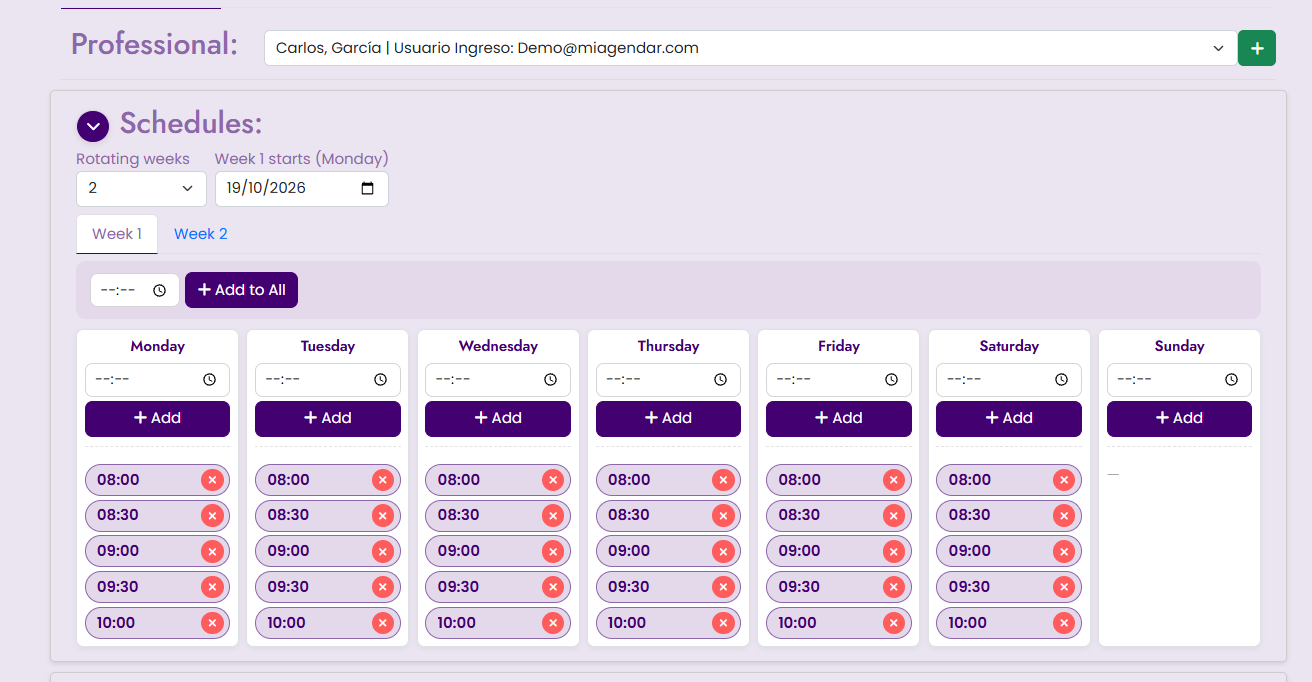Click the Thursday column heading

pyautogui.click(x=668, y=346)
